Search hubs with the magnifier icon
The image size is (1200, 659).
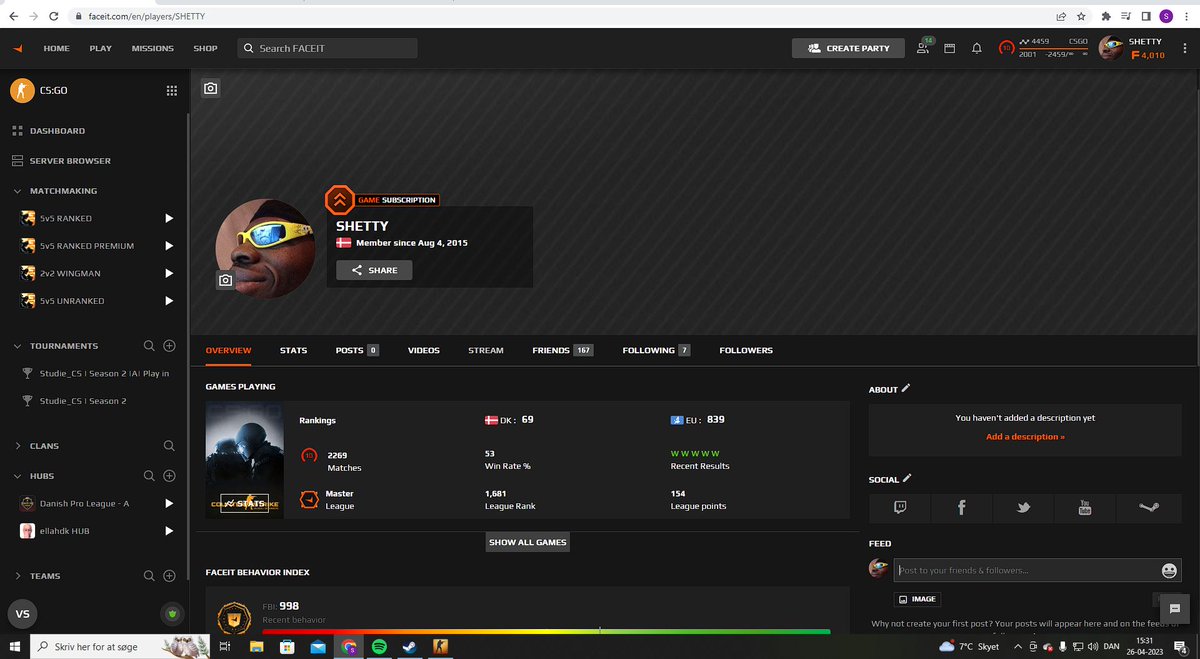point(149,476)
